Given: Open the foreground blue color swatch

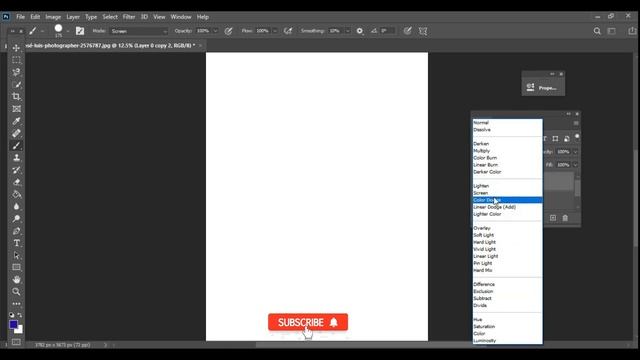Looking at the screenshot, I should coord(13,324).
